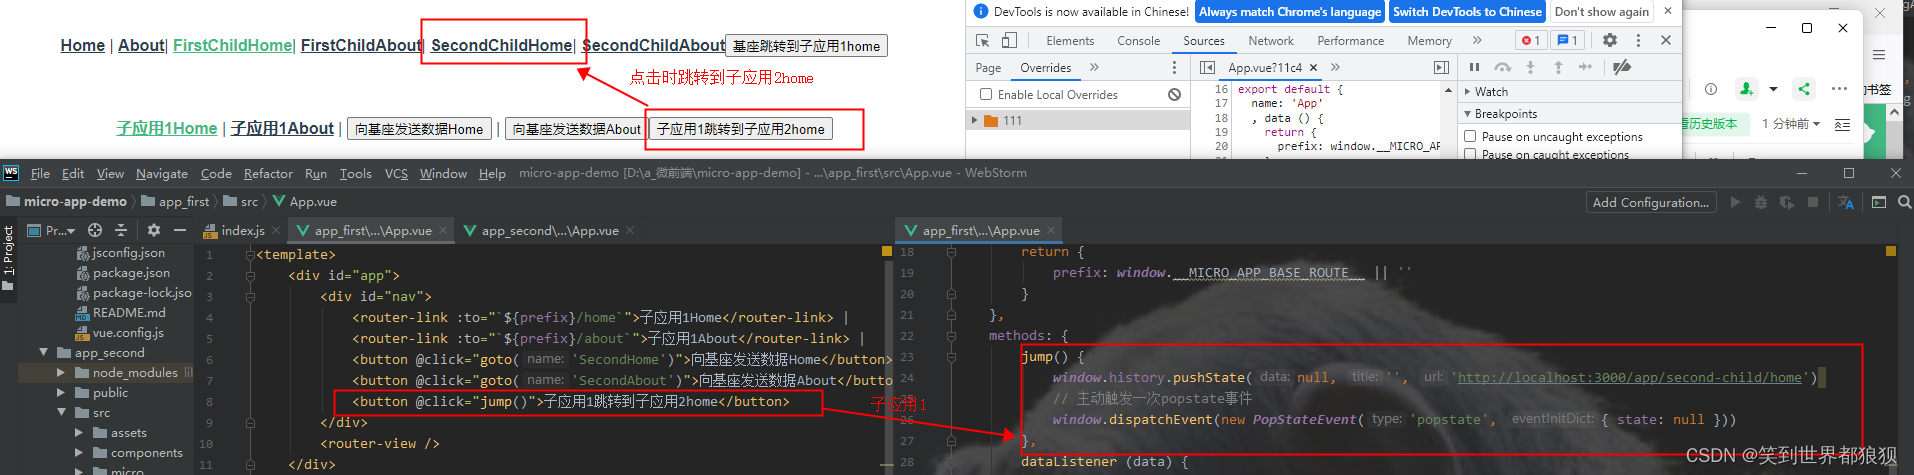Dismiss the DevTools language infobar
Viewport: 1914px width, 475px height.
click(1667, 11)
